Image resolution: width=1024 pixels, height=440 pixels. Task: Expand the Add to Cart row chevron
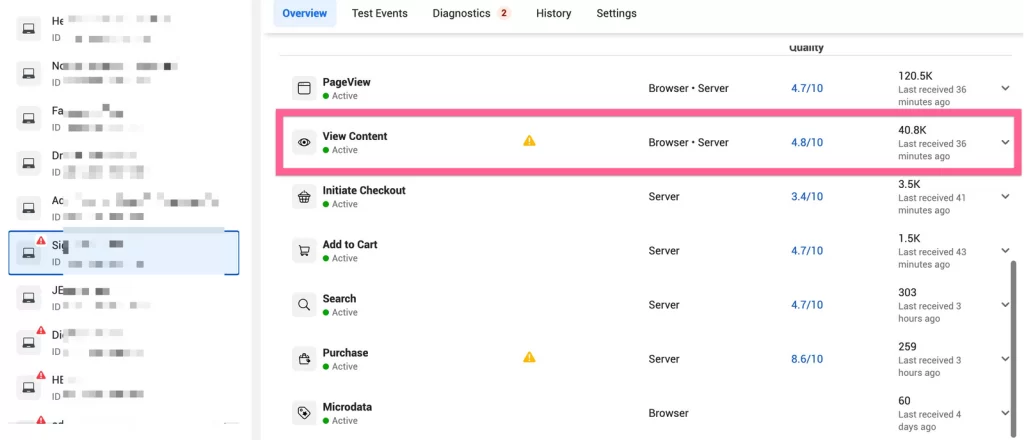[x=1005, y=251]
